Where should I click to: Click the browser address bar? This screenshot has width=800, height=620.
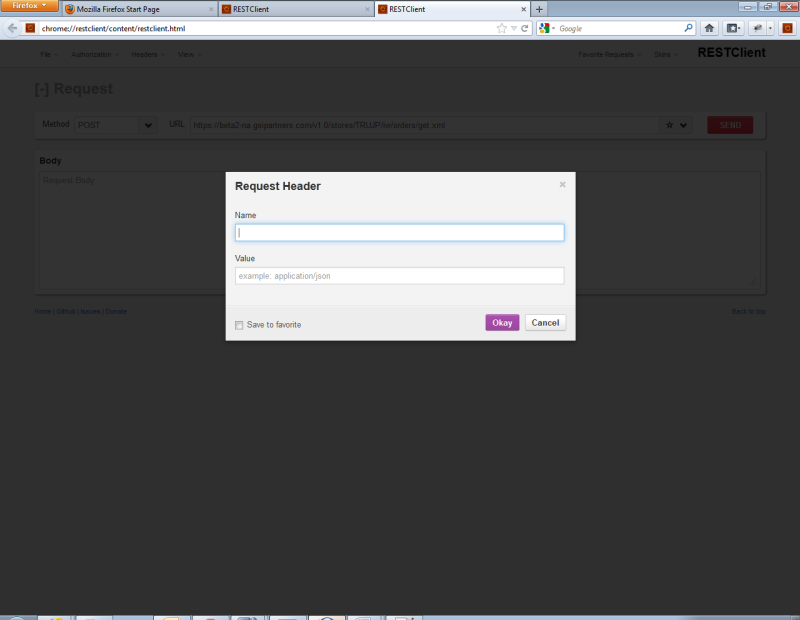pyautogui.click(x=260, y=28)
